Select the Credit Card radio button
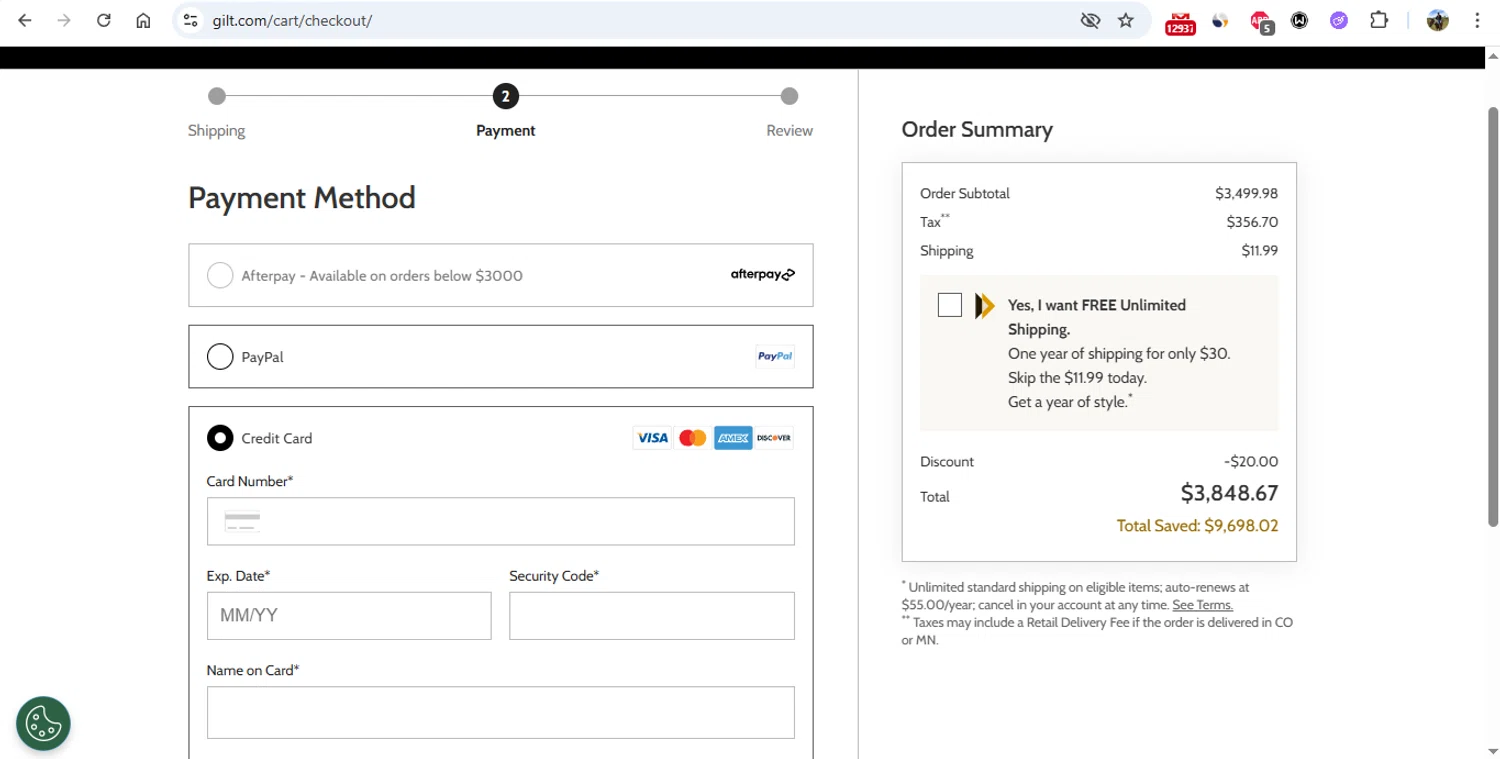 (220, 438)
